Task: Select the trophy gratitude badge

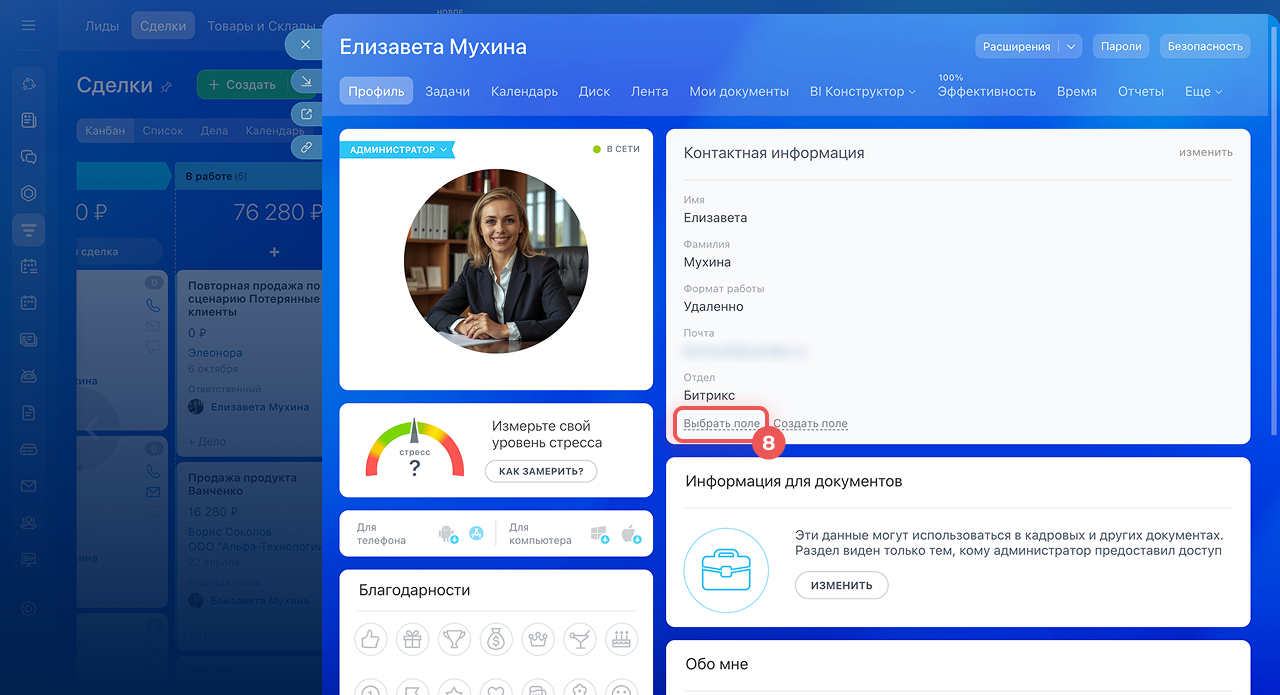Action: pos(454,639)
